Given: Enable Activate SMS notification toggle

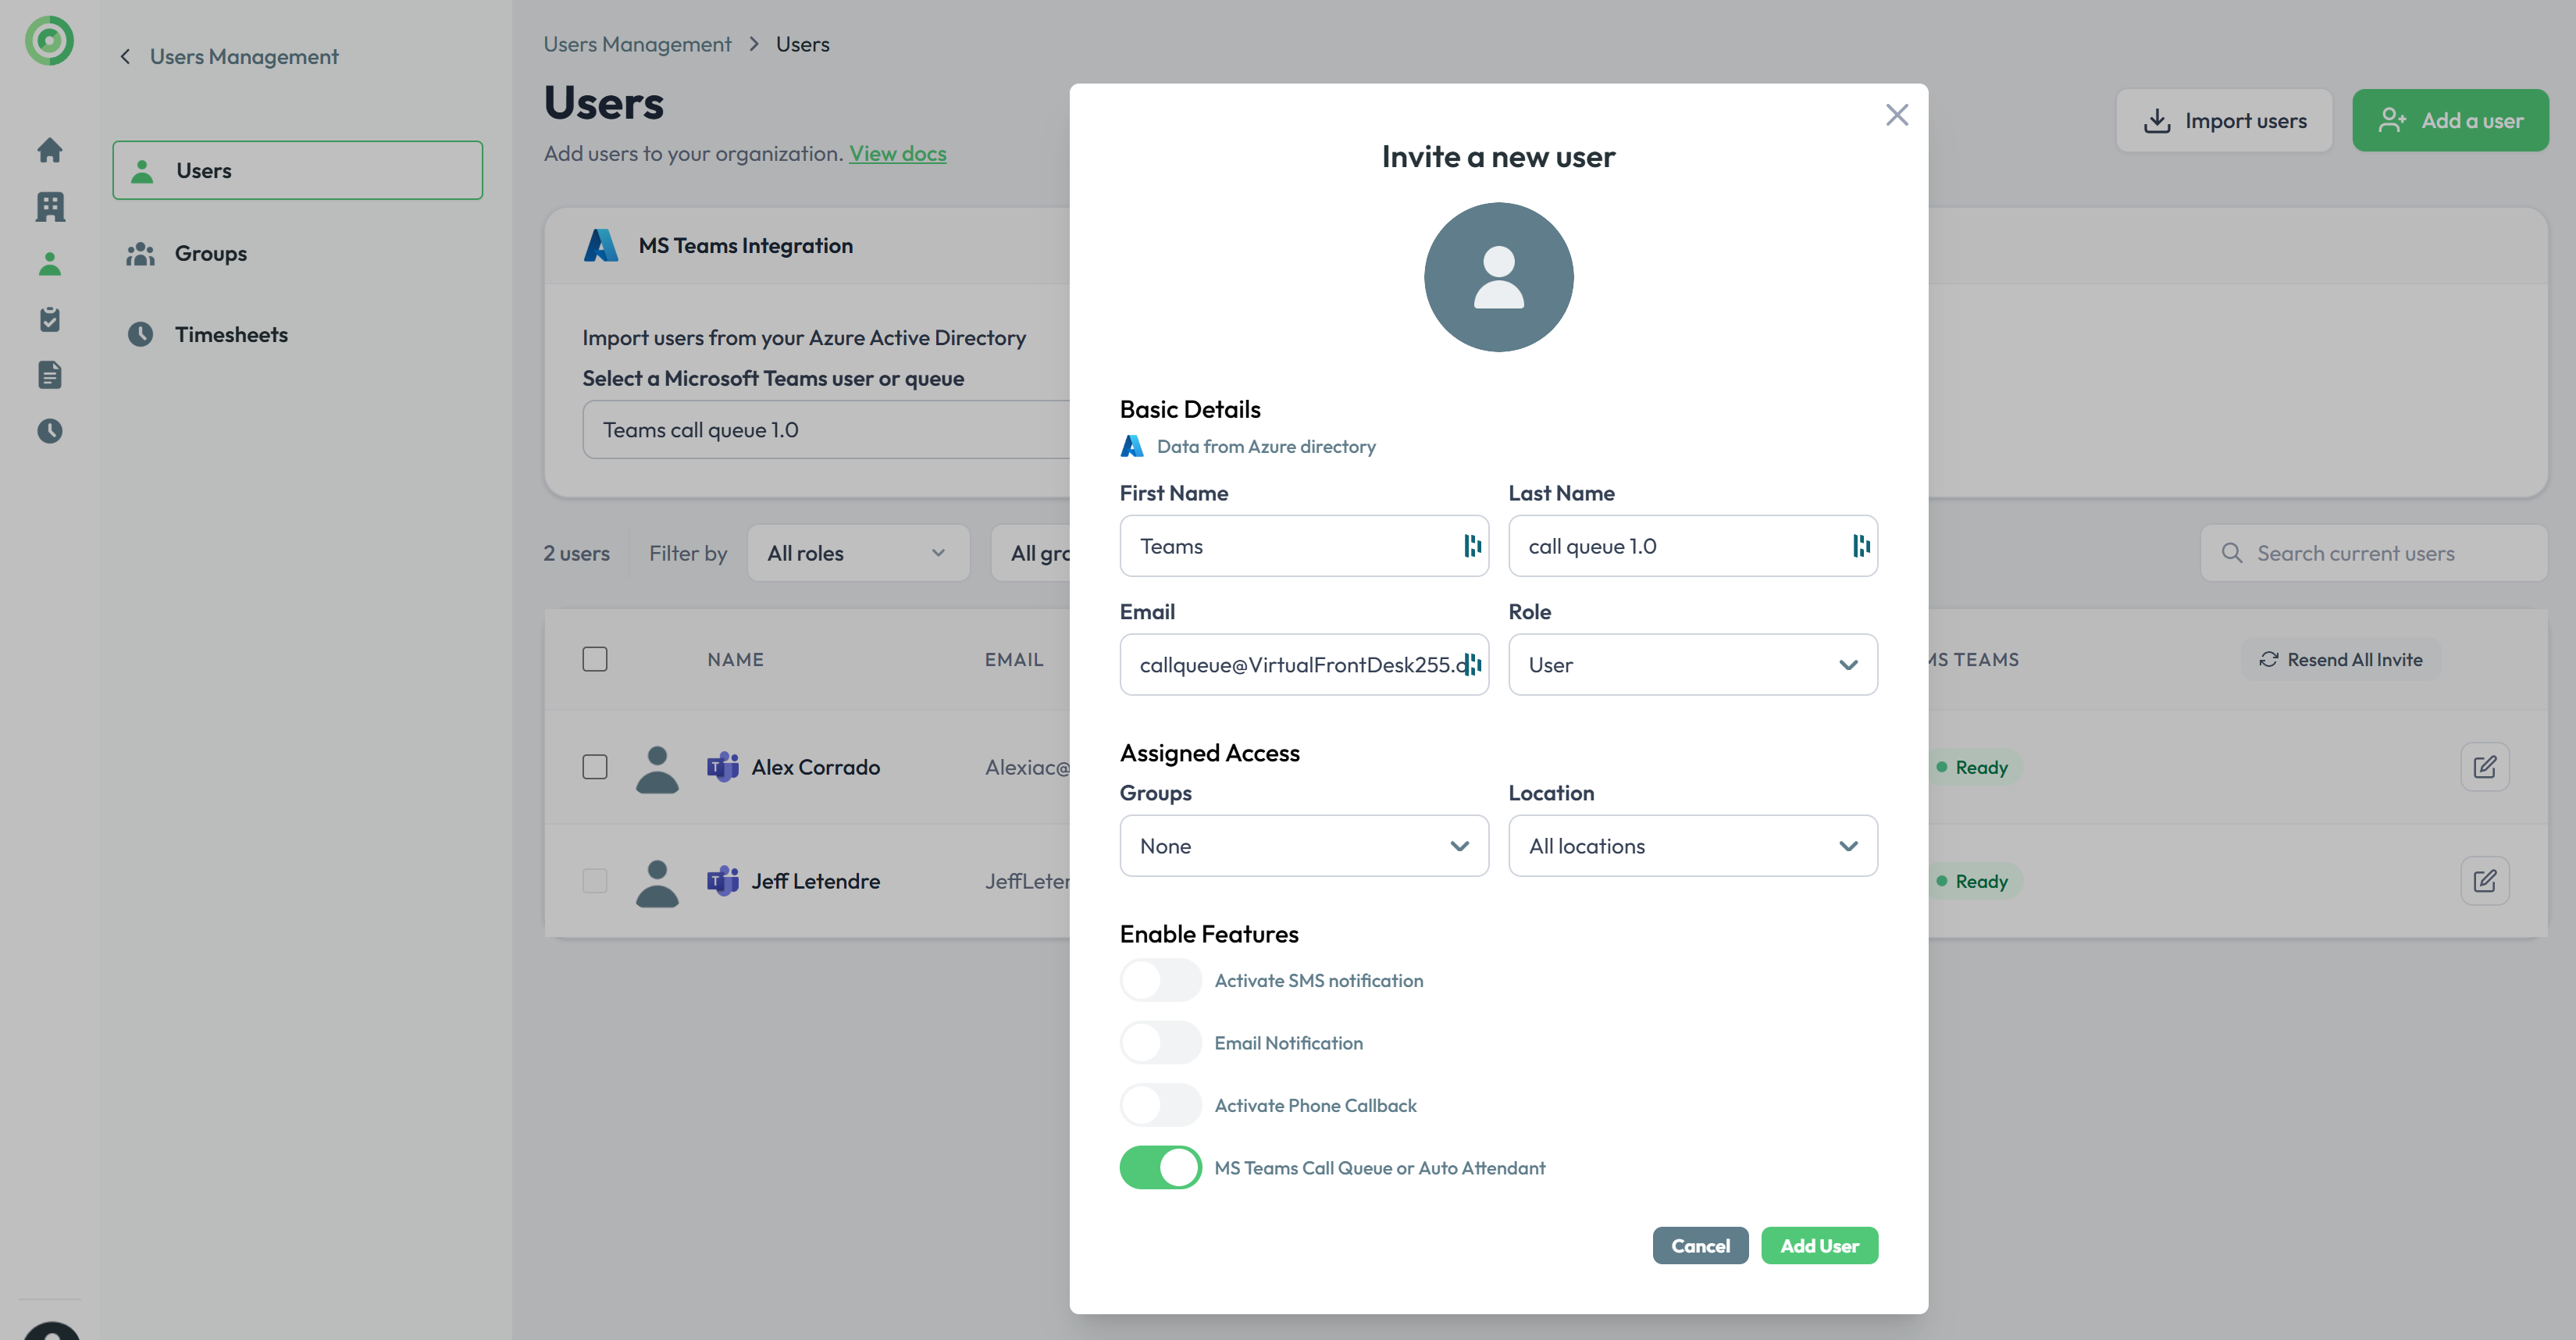Looking at the screenshot, I should point(1160,980).
